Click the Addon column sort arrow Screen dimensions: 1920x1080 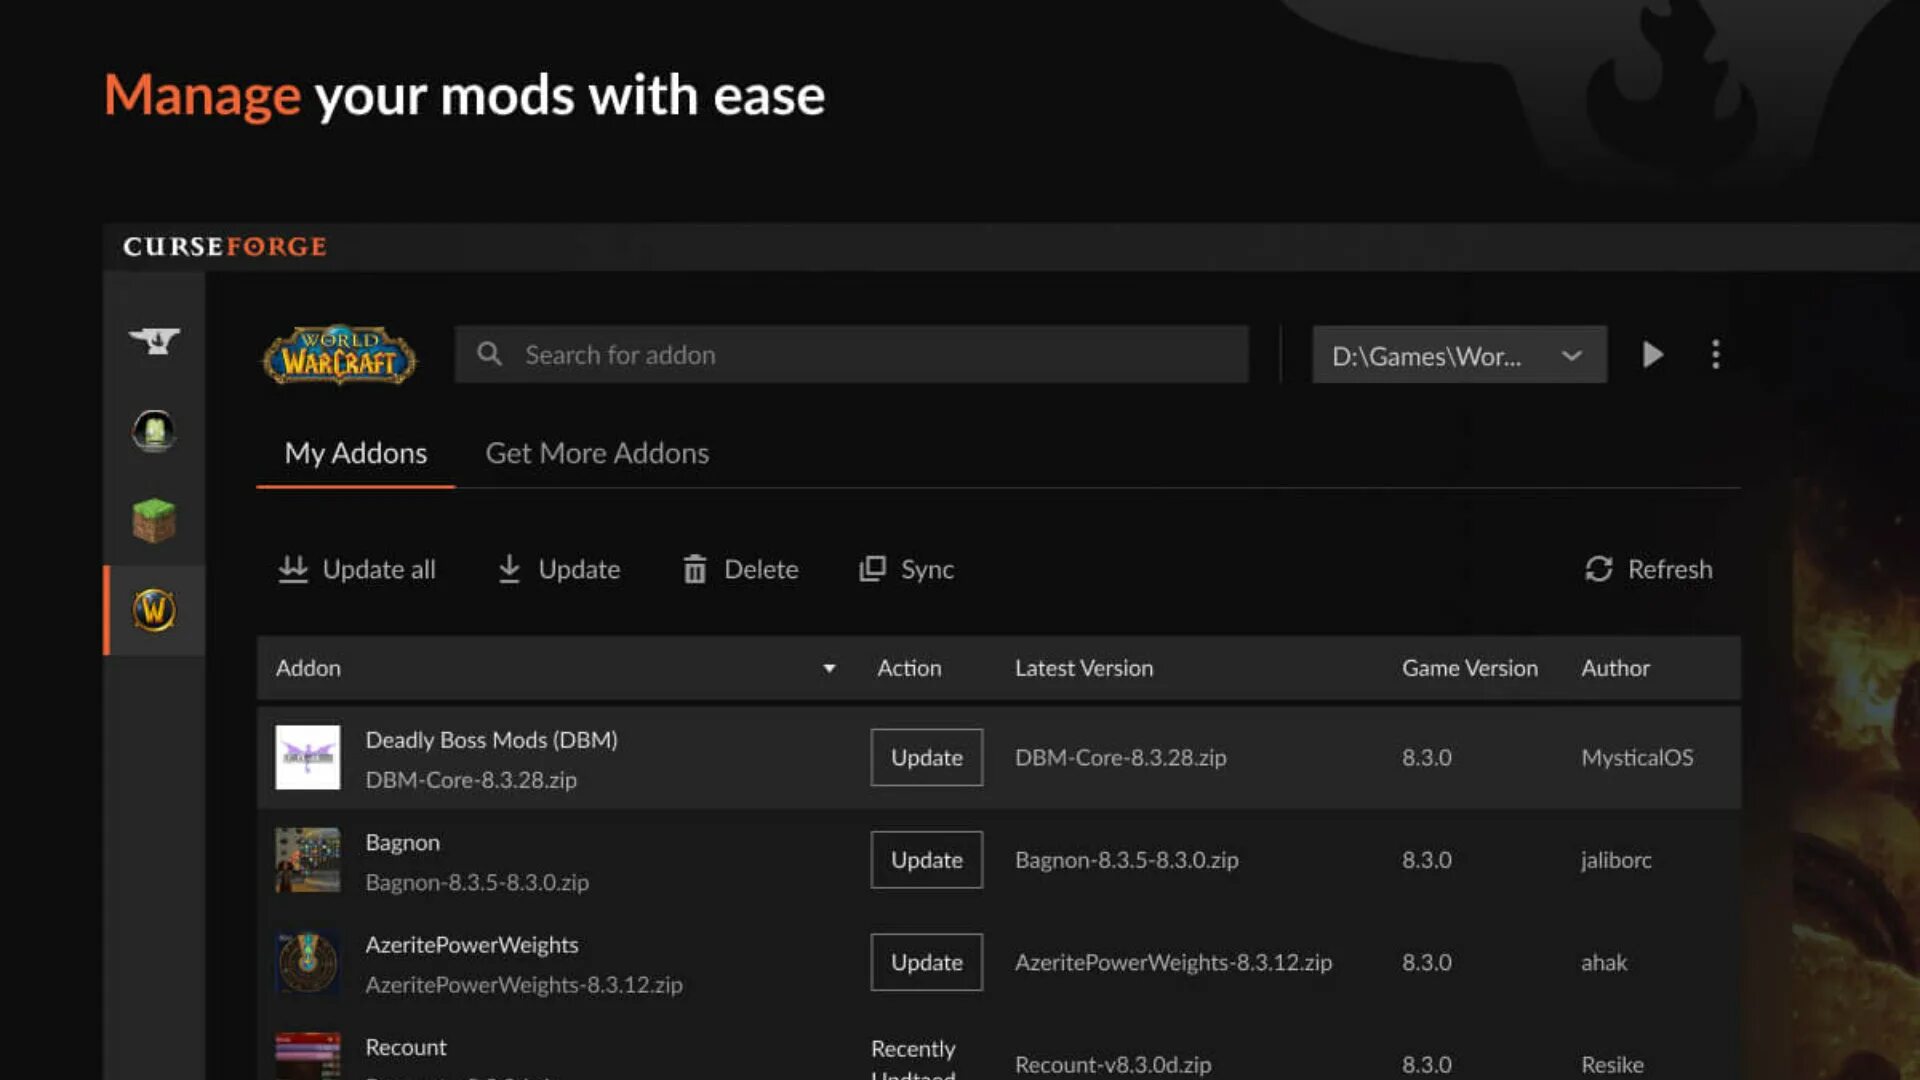tap(829, 668)
